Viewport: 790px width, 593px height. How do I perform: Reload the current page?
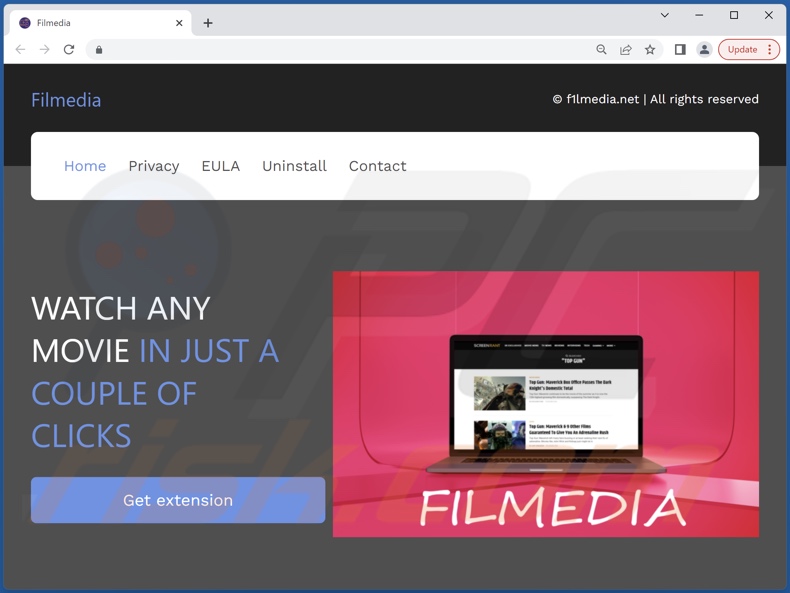(69, 50)
